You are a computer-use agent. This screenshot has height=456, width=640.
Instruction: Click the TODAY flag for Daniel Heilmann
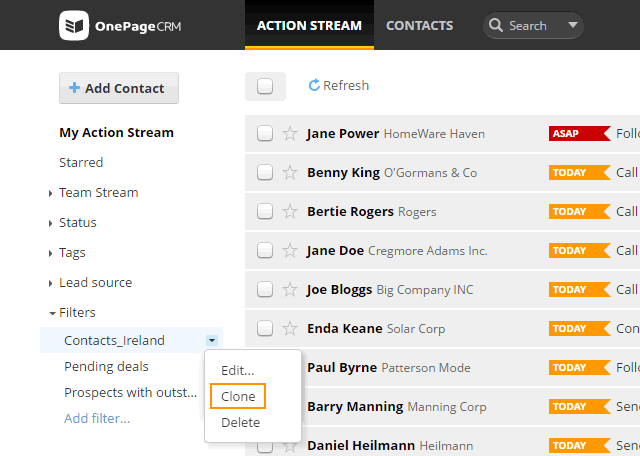580,445
